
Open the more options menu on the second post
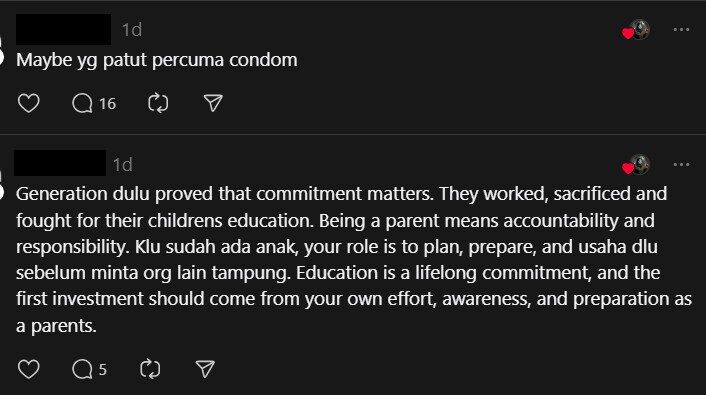click(x=681, y=164)
